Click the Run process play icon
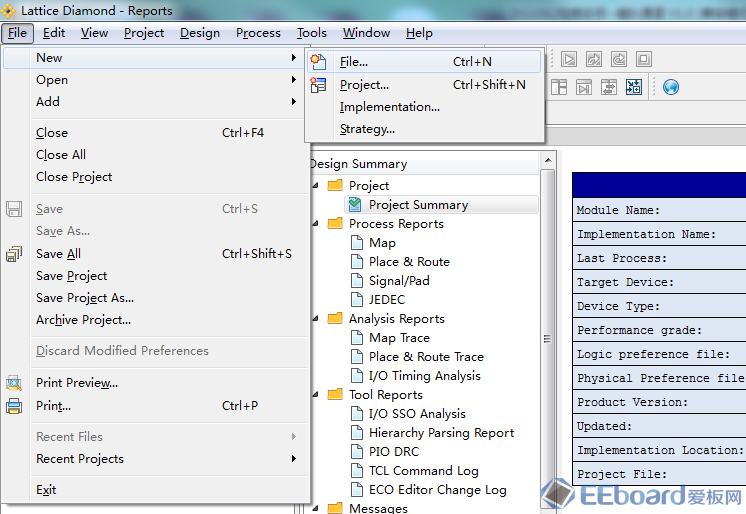This screenshot has width=746, height=514. pyautogui.click(x=569, y=59)
